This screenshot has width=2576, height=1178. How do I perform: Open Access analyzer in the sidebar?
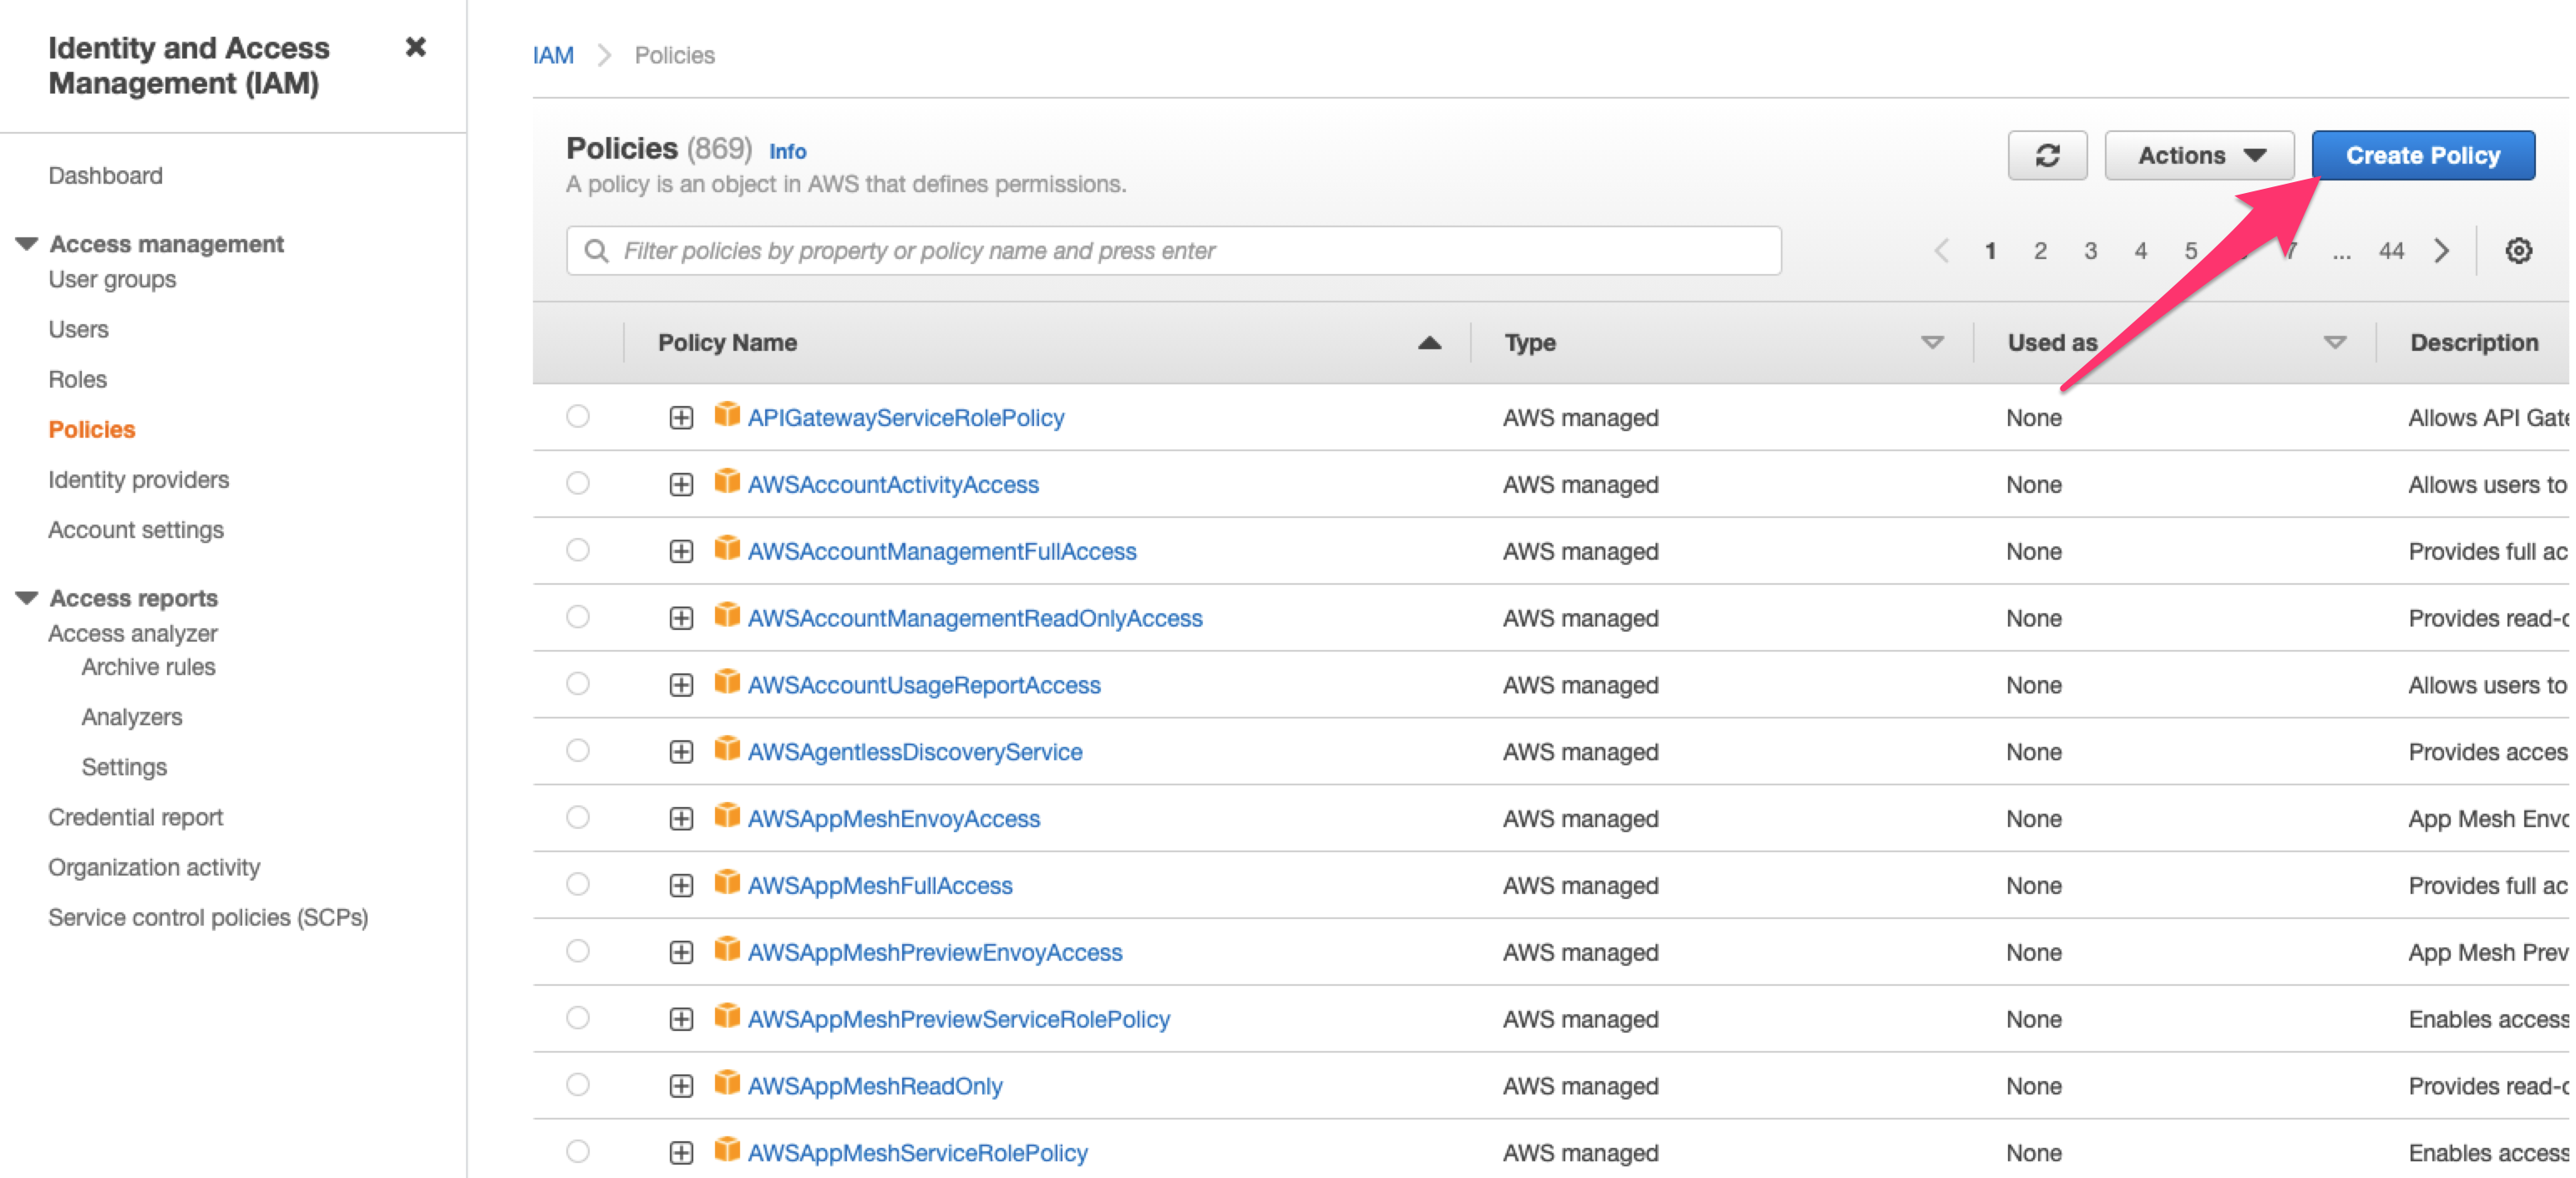coord(133,634)
